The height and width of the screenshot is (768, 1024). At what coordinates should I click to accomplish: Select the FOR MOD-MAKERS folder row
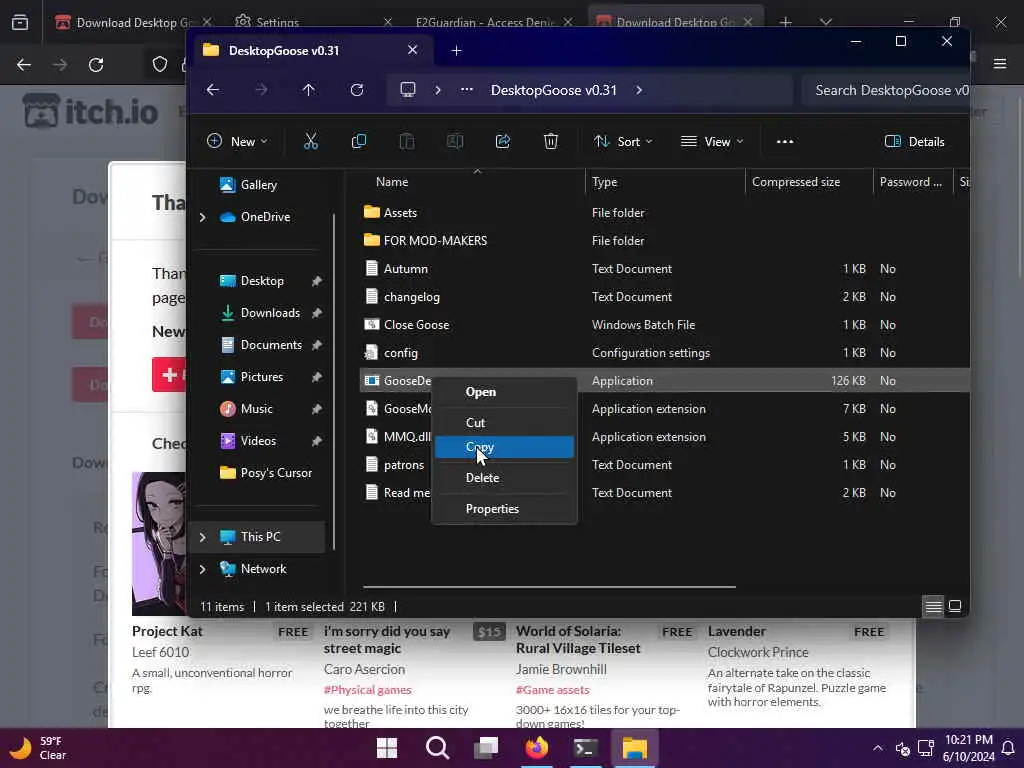pyautogui.click(x=664, y=240)
